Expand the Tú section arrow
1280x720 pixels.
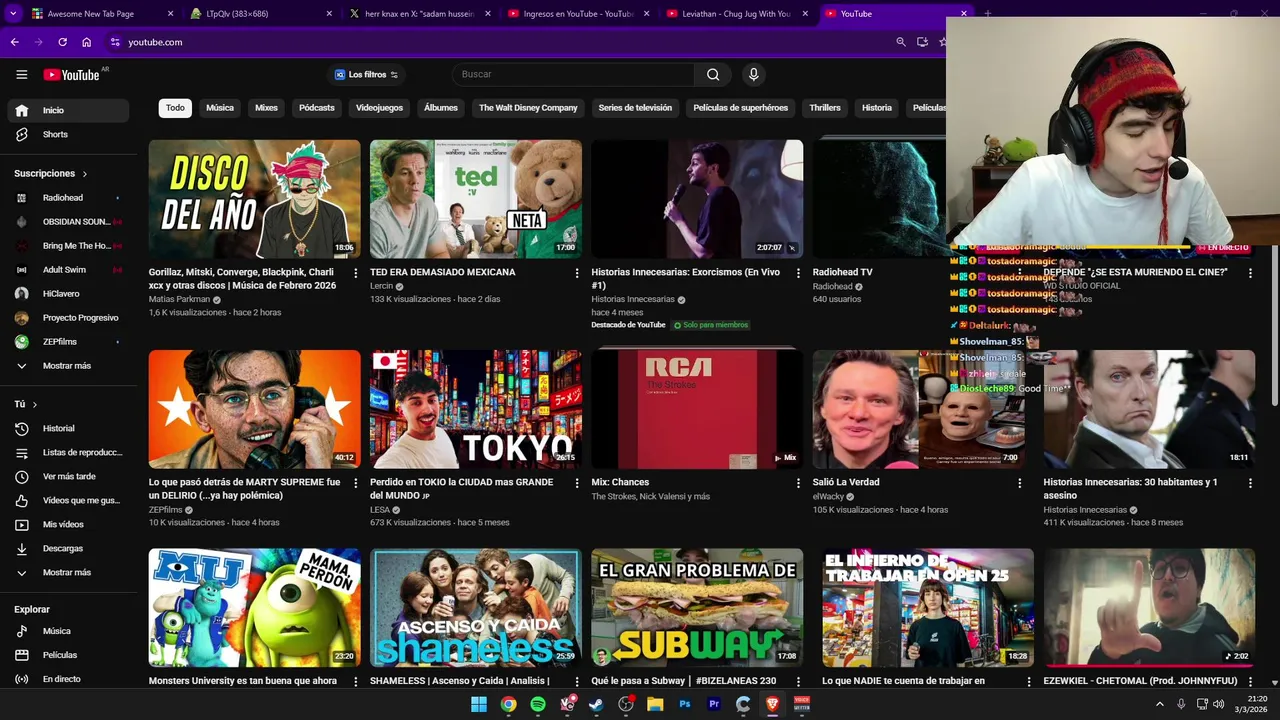pos(35,404)
